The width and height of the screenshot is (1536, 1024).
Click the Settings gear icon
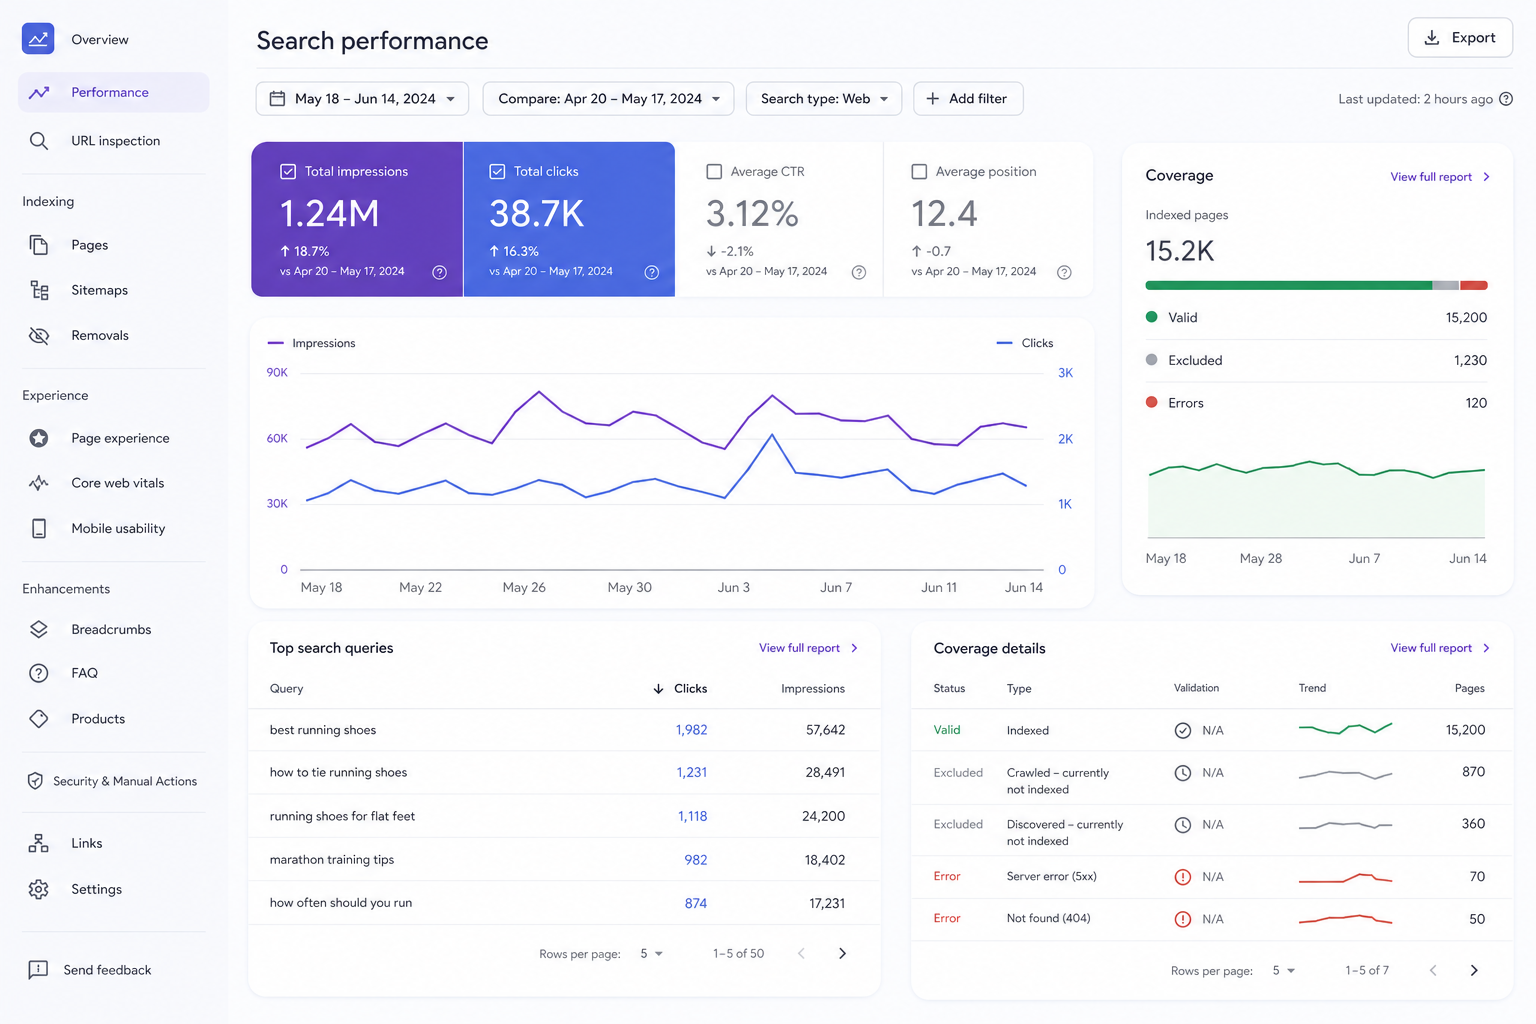pos(39,889)
